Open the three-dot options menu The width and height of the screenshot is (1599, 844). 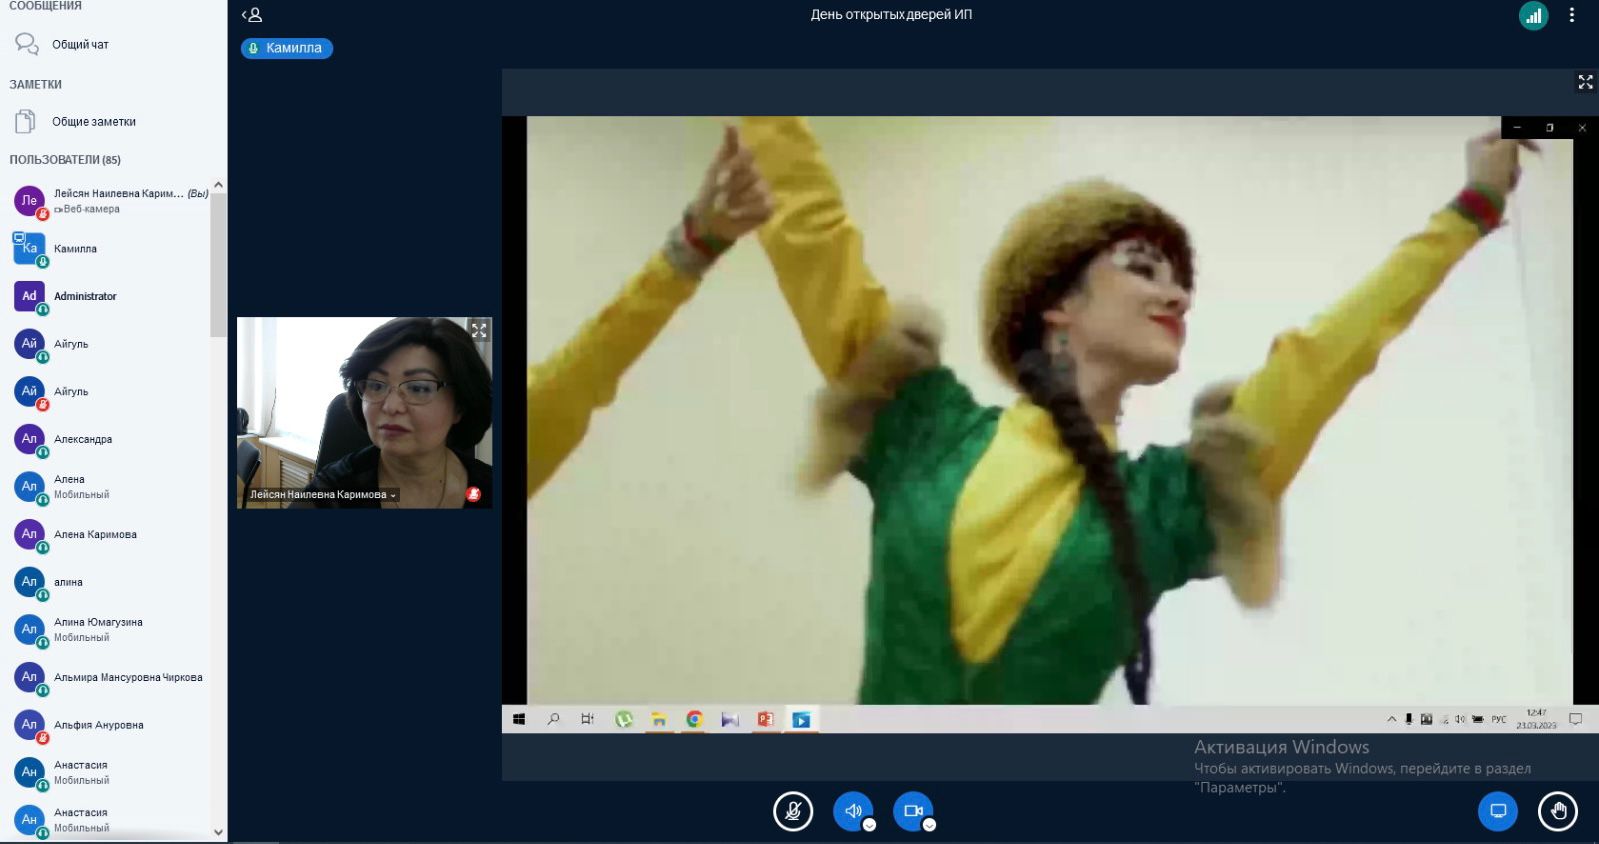[x=1572, y=15]
